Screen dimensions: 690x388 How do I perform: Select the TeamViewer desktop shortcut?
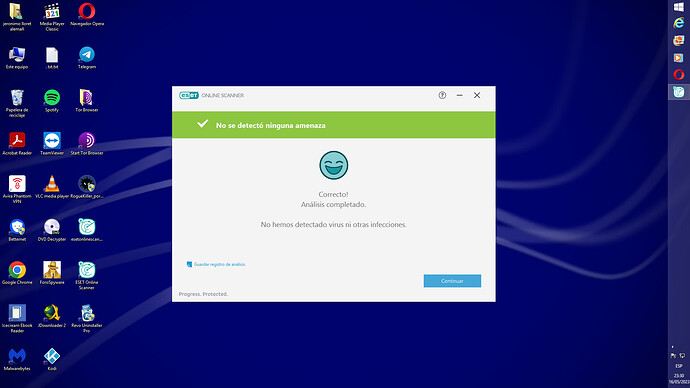pos(52,143)
